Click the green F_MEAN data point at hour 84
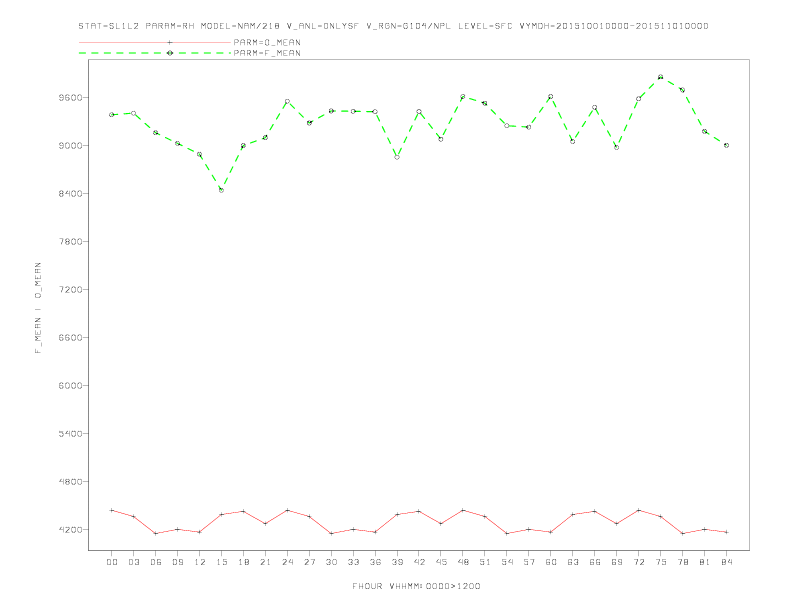This screenshot has height=612, width=792. click(x=726, y=145)
